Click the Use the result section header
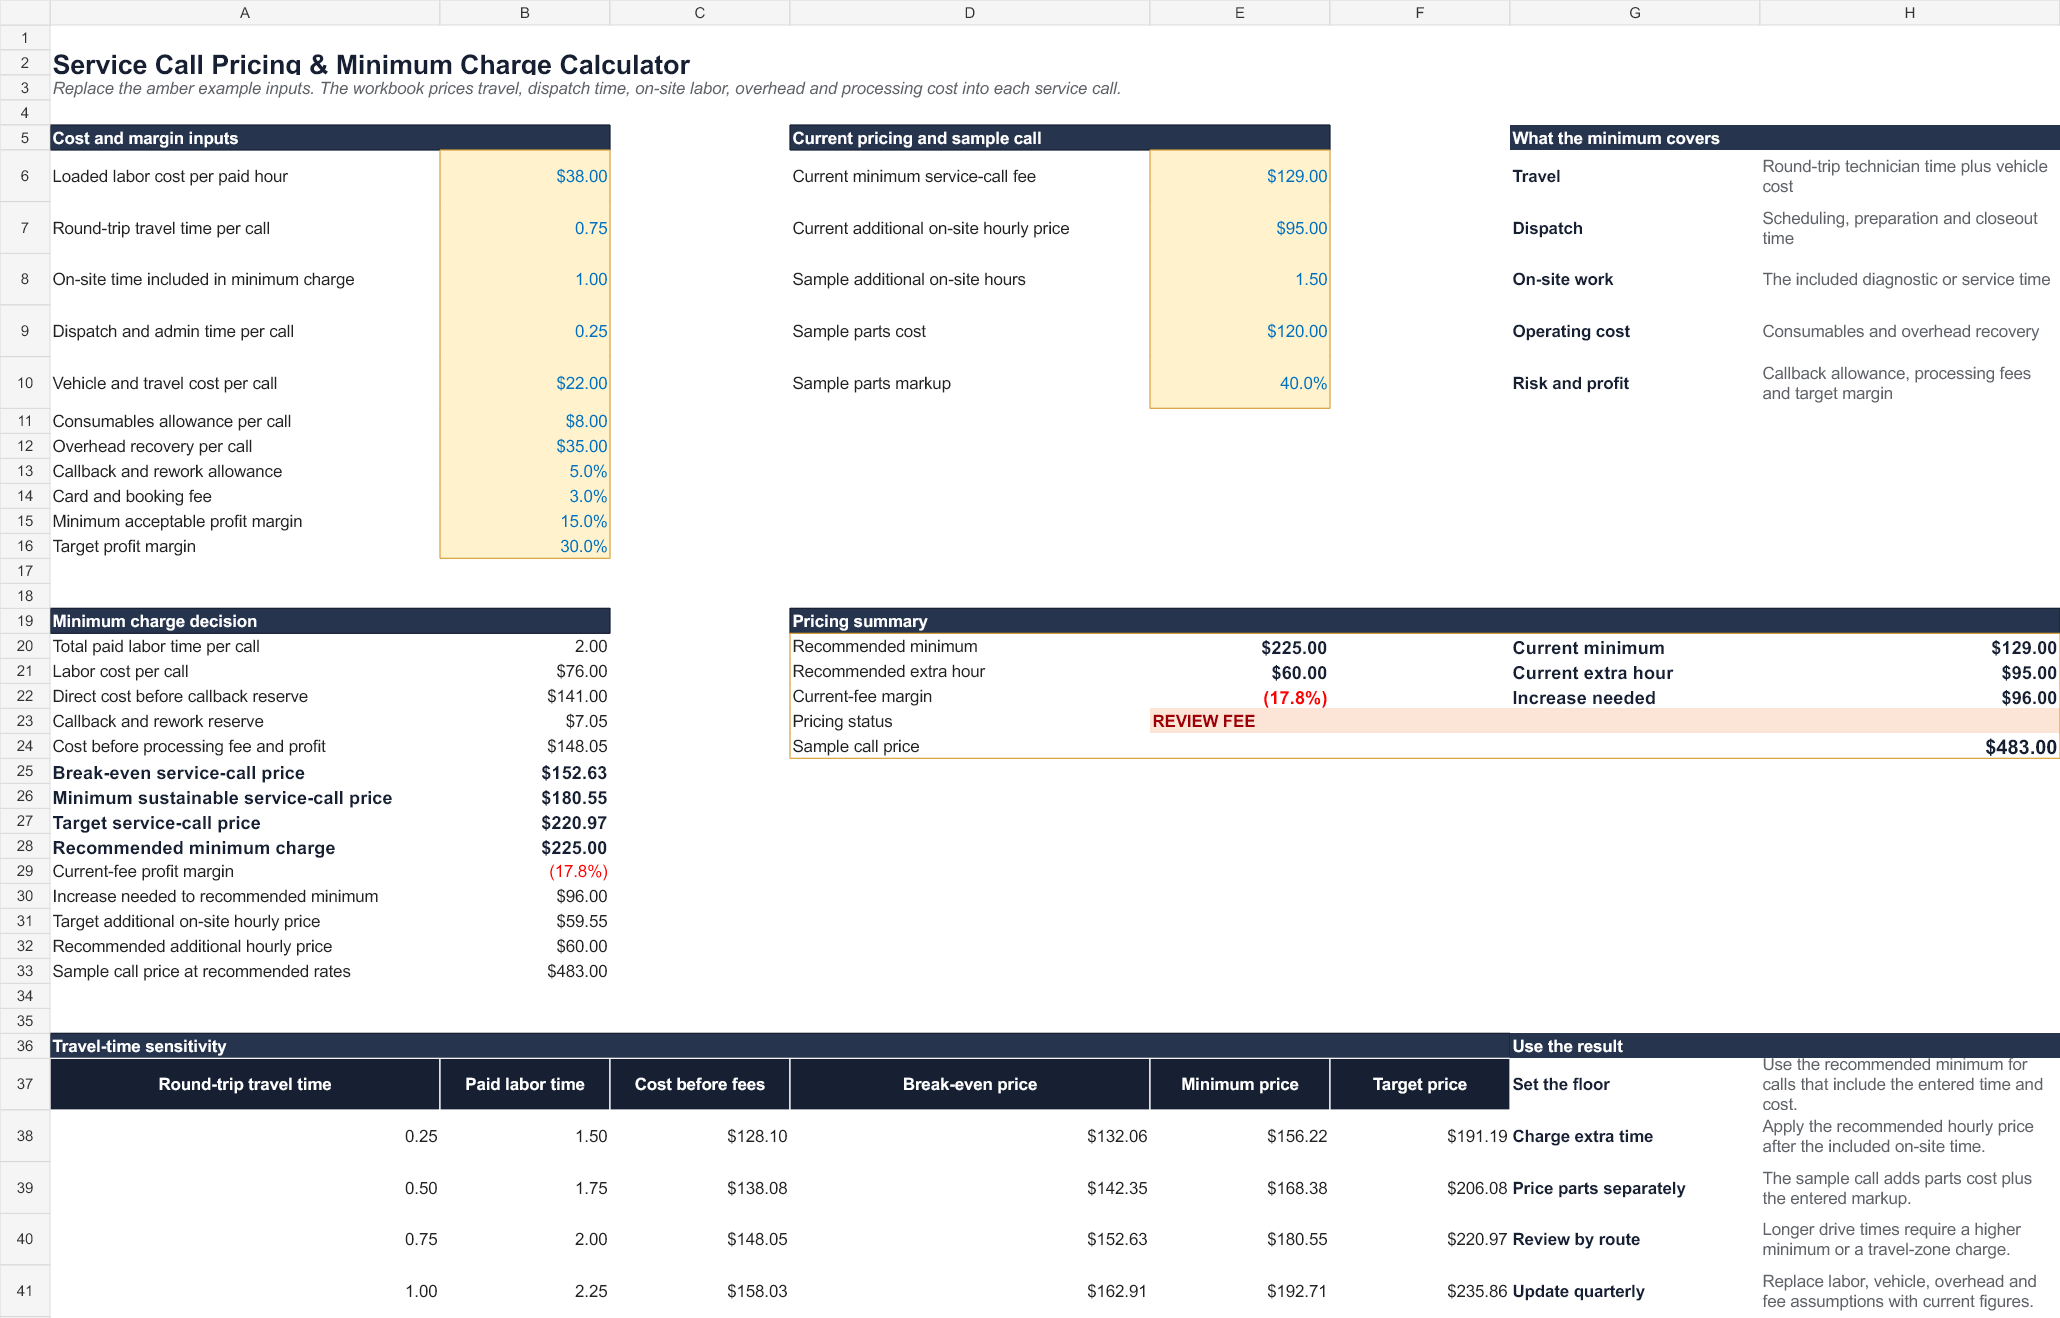 (x=1785, y=1046)
